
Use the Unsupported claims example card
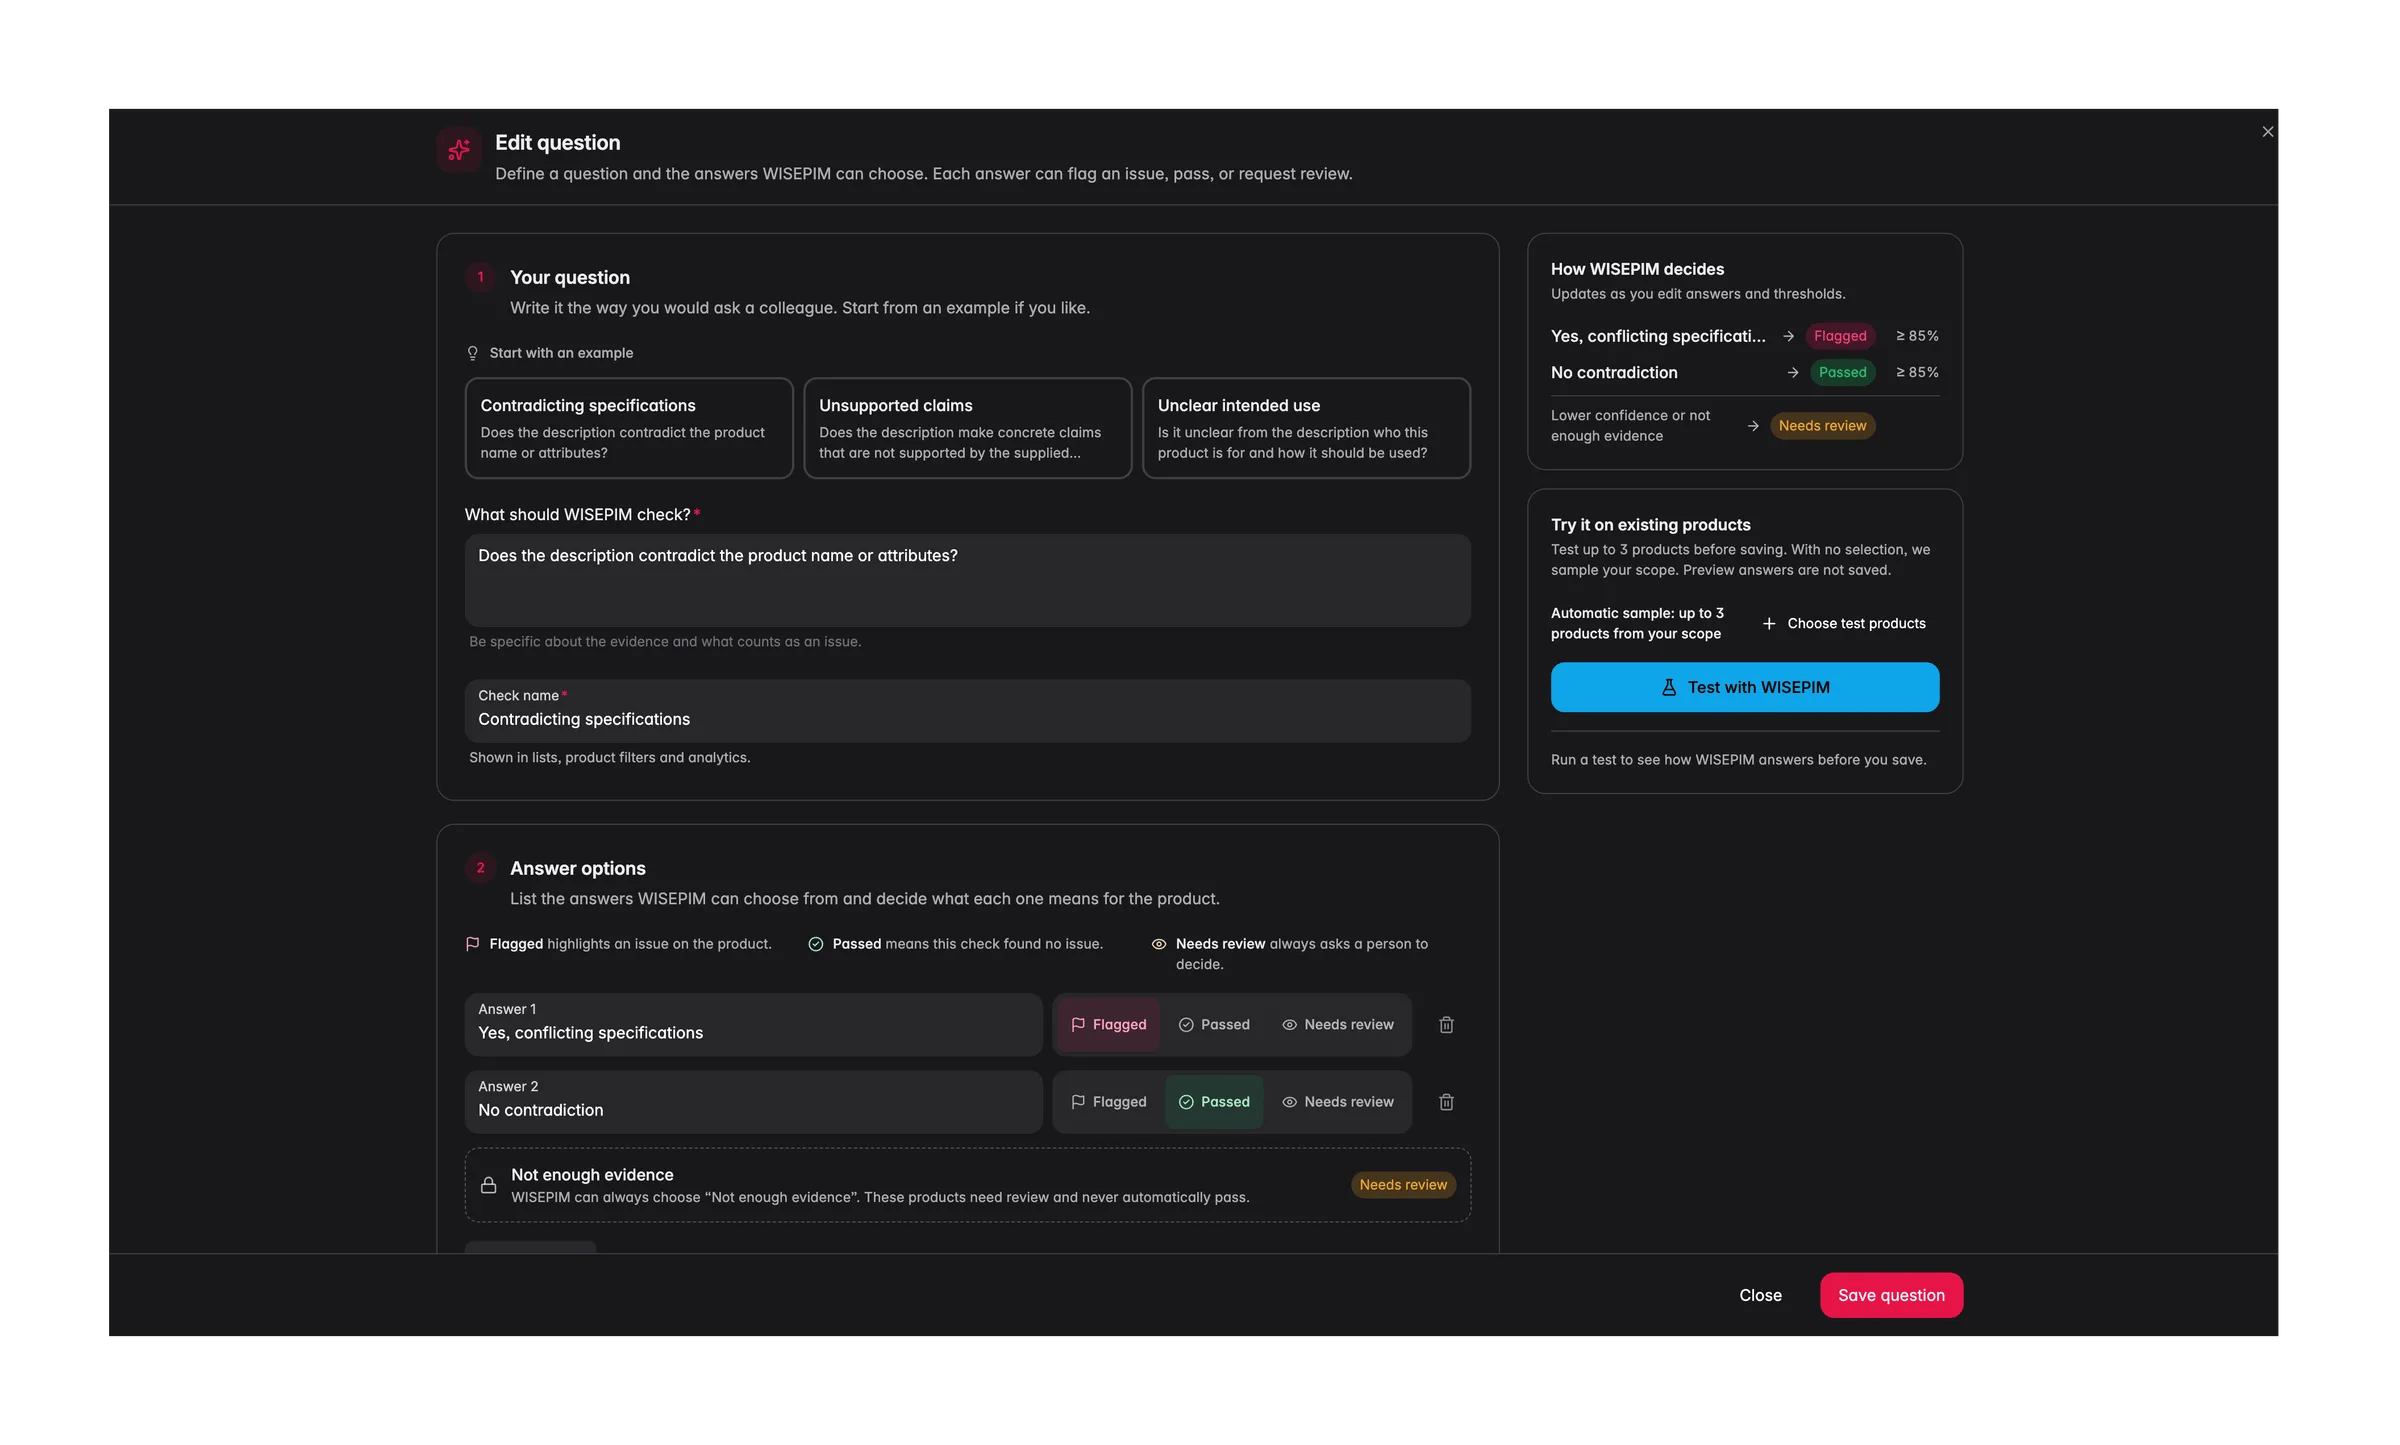click(x=967, y=428)
